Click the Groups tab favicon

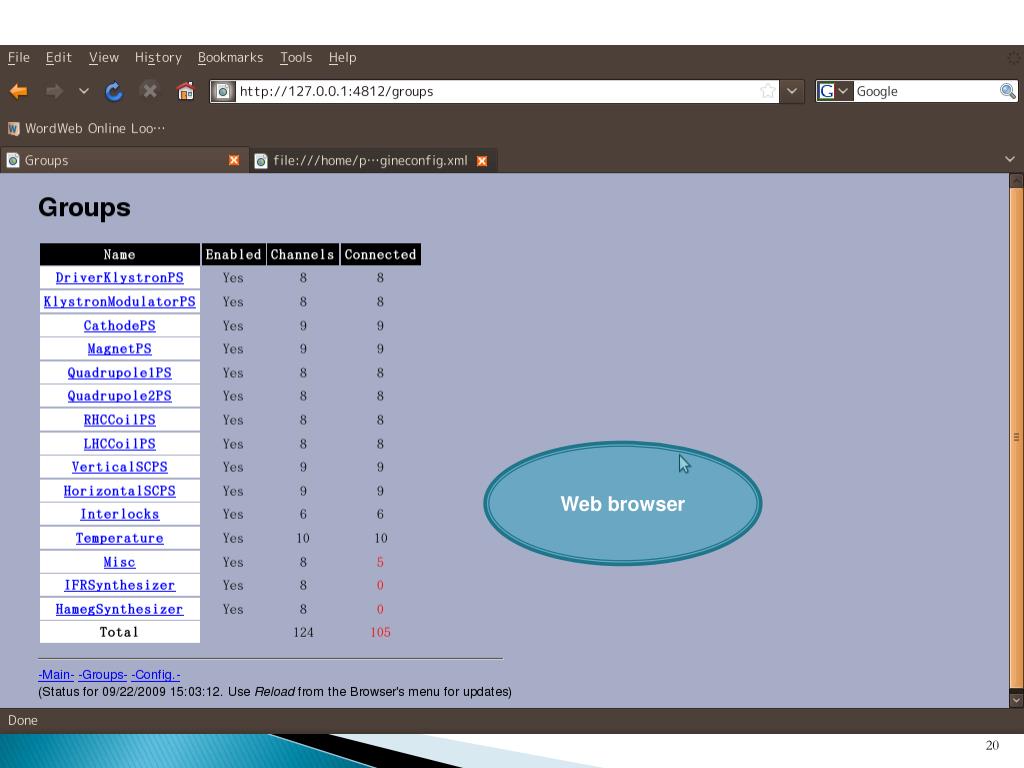click(12, 161)
